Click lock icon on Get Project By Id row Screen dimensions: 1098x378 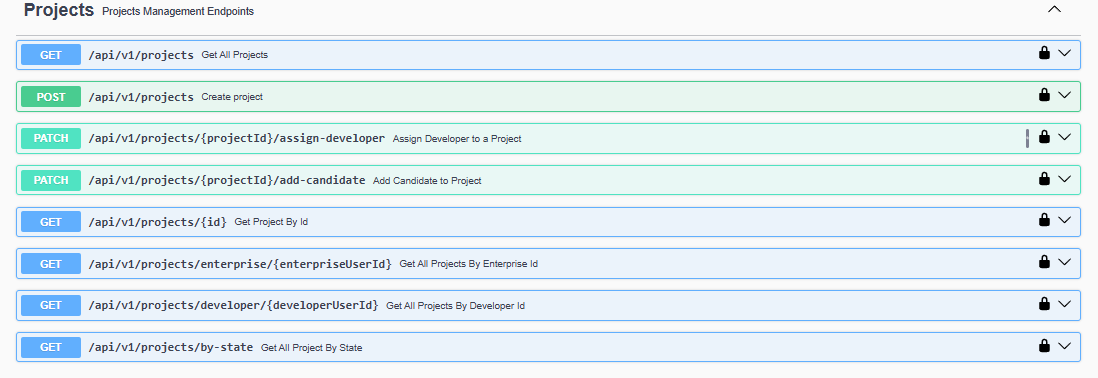coord(1044,220)
